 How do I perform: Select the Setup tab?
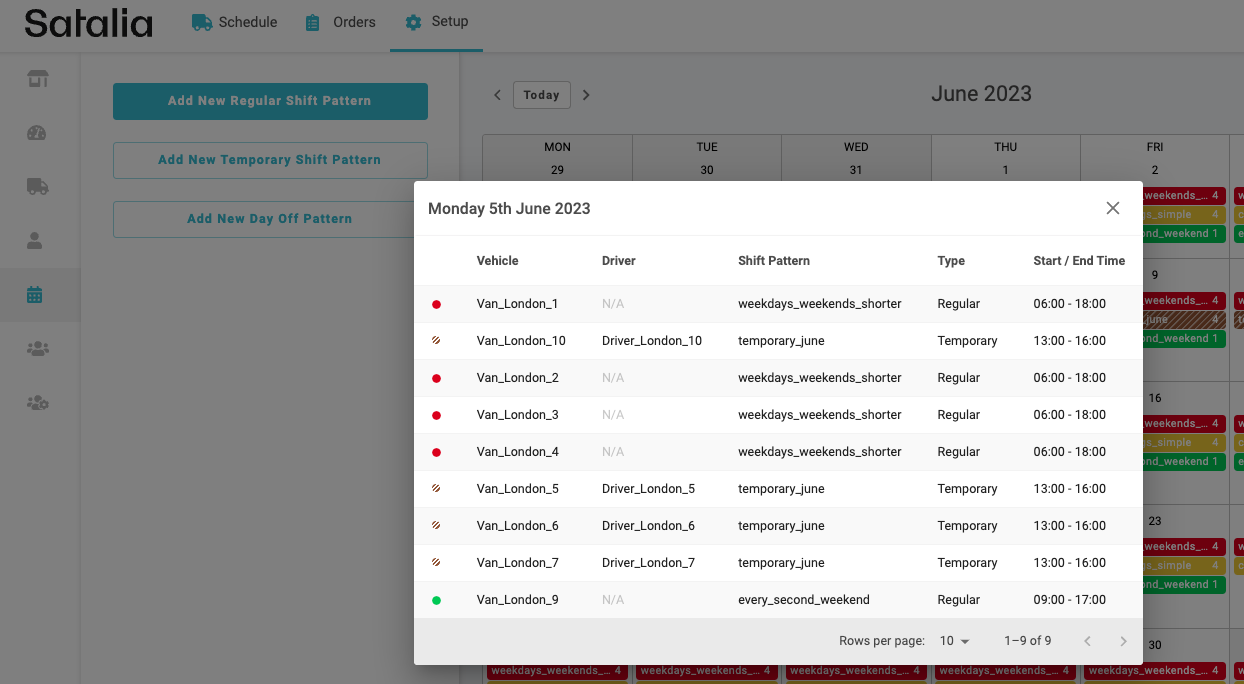[436, 22]
